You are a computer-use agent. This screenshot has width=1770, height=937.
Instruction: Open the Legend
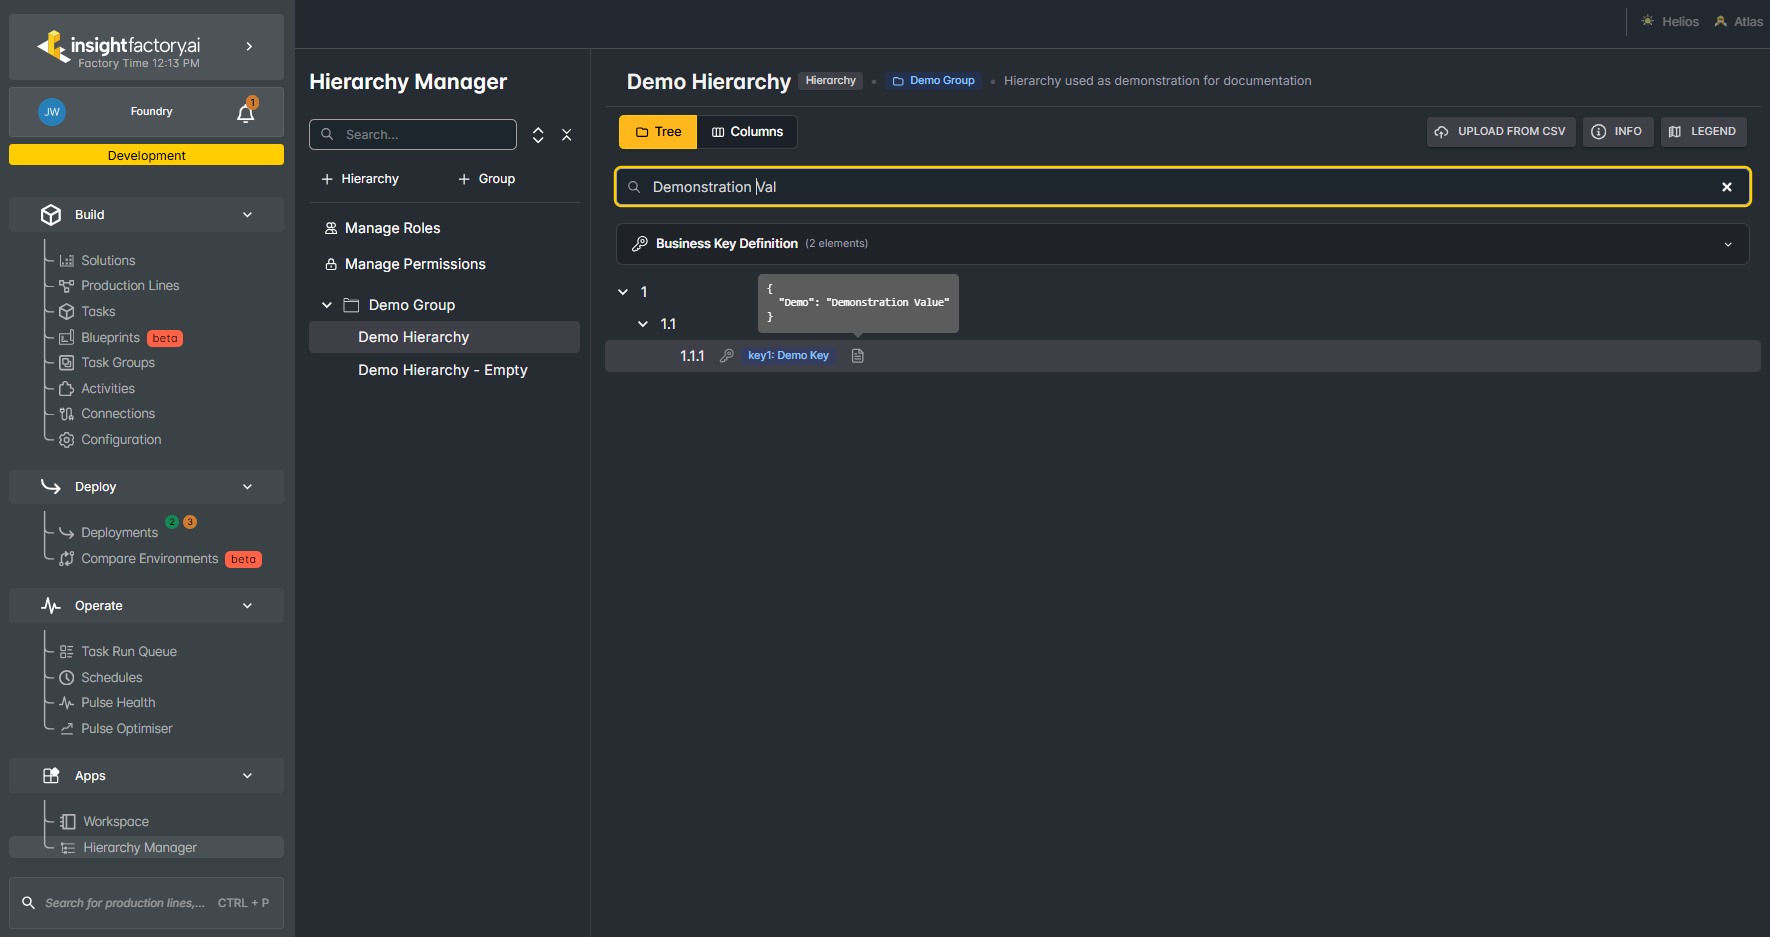click(1704, 132)
